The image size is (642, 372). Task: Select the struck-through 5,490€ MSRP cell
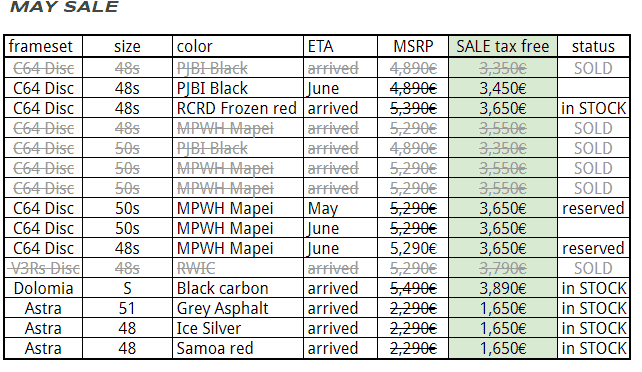point(413,289)
